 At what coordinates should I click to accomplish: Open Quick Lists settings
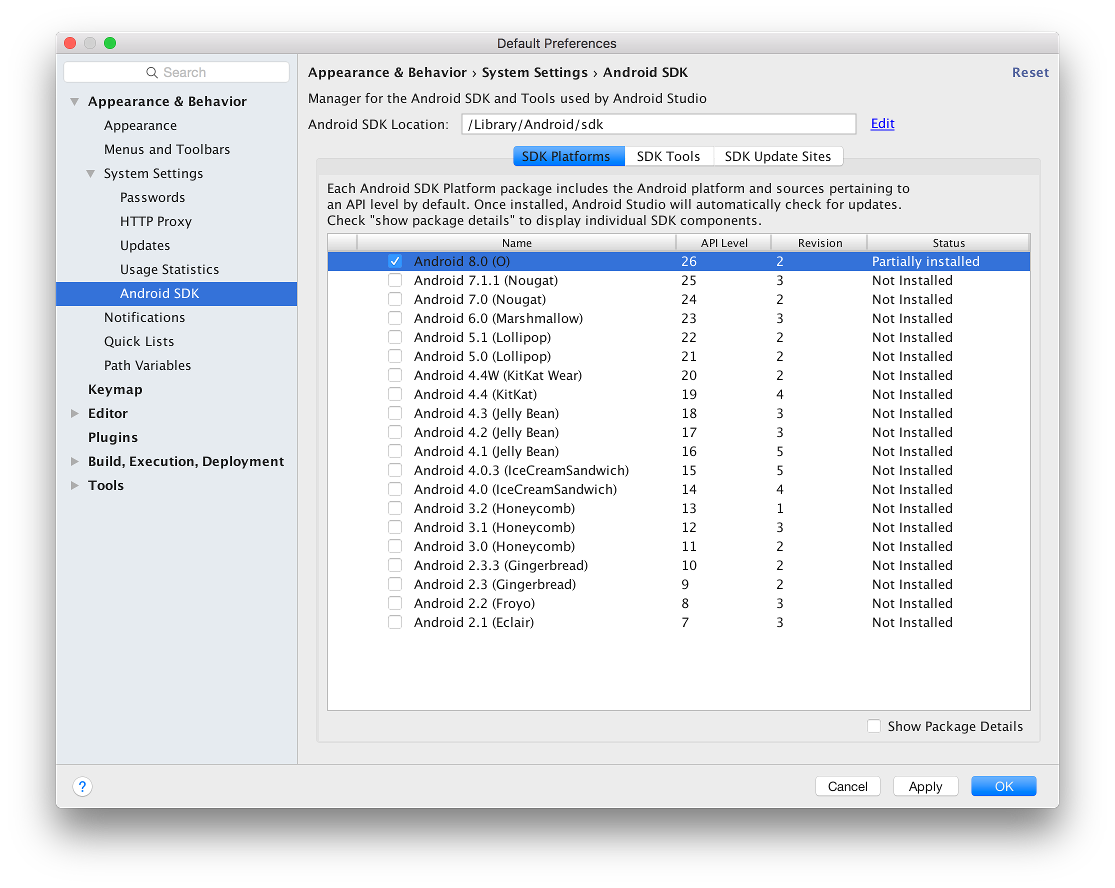pyautogui.click(x=139, y=341)
